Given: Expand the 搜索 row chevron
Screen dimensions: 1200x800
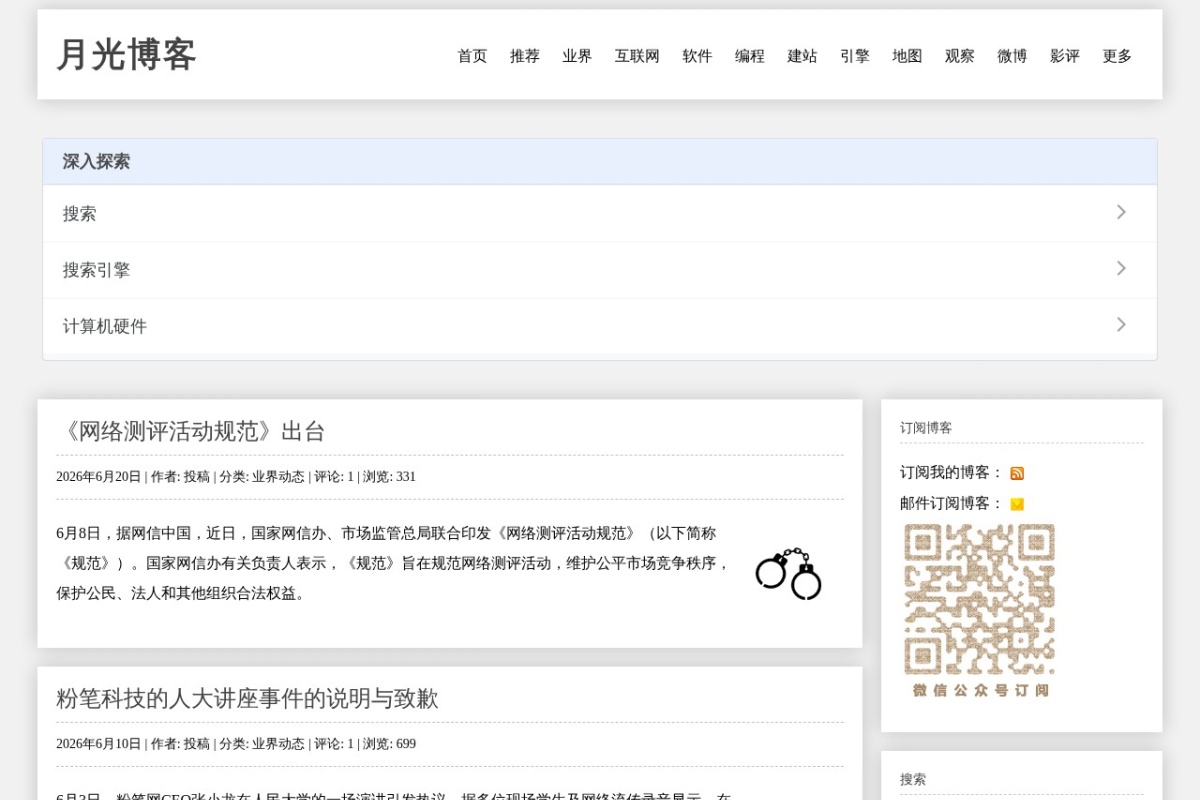Looking at the screenshot, I should tap(1121, 212).
